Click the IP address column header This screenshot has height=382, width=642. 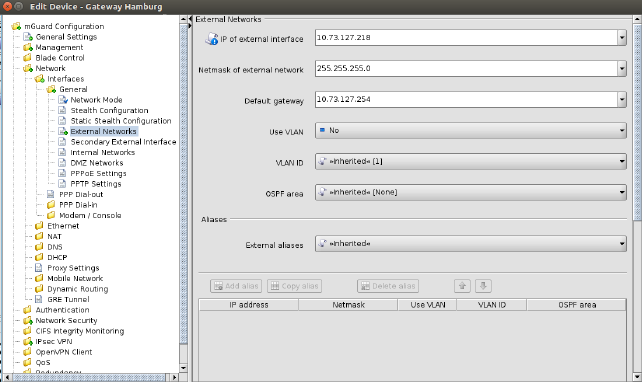click(x=249, y=305)
